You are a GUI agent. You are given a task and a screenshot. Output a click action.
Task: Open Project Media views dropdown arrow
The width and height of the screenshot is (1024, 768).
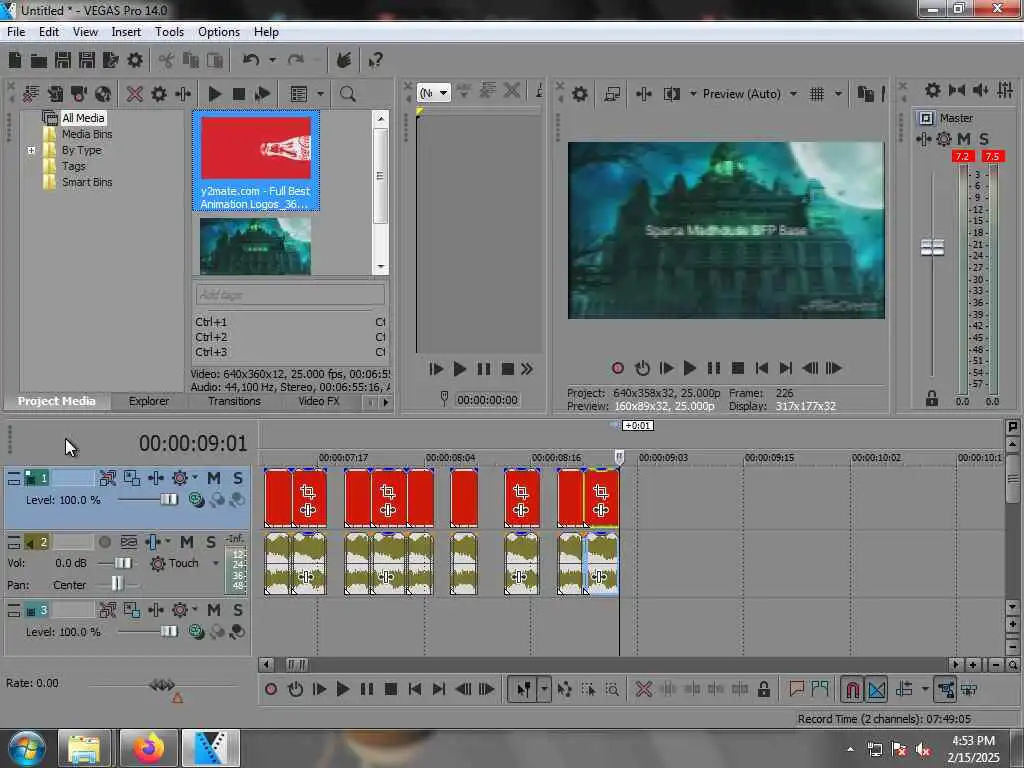click(x=321, y=94)
